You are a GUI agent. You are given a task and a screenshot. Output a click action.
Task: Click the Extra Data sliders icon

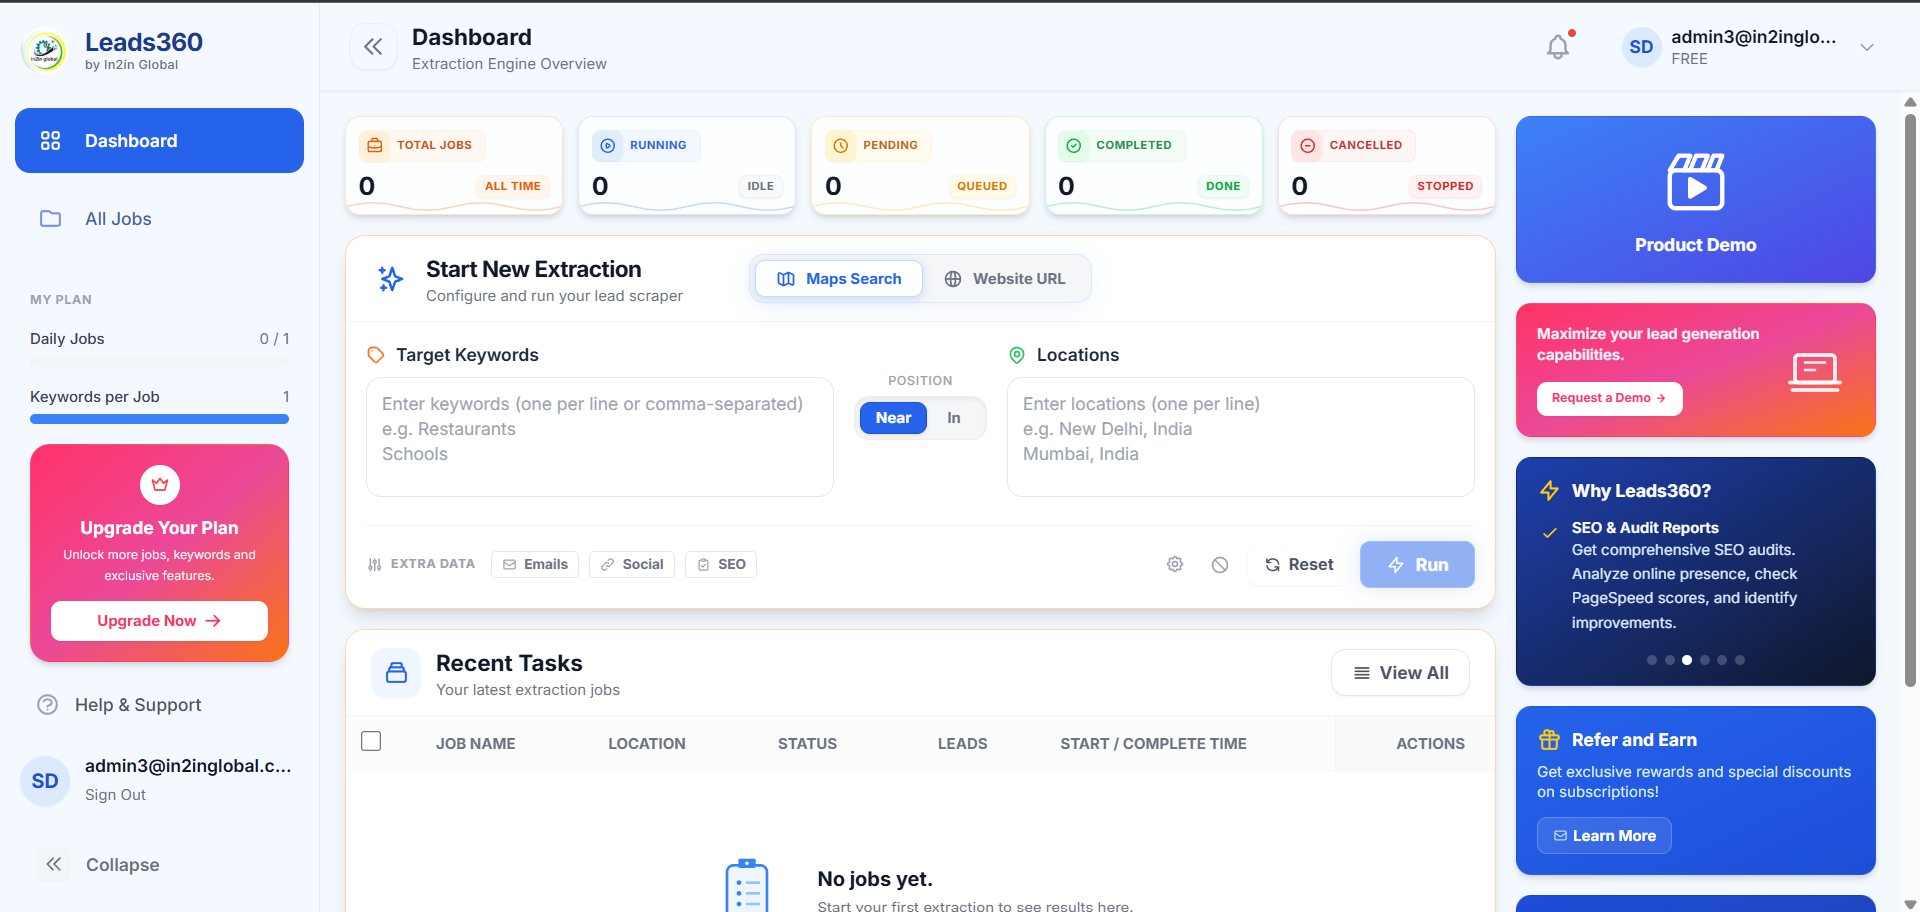[375, 565]
